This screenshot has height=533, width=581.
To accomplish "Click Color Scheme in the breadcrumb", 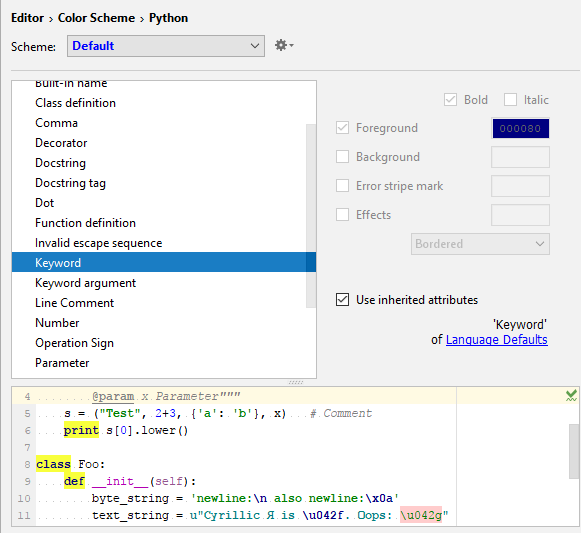I will [x=96, y=18].
